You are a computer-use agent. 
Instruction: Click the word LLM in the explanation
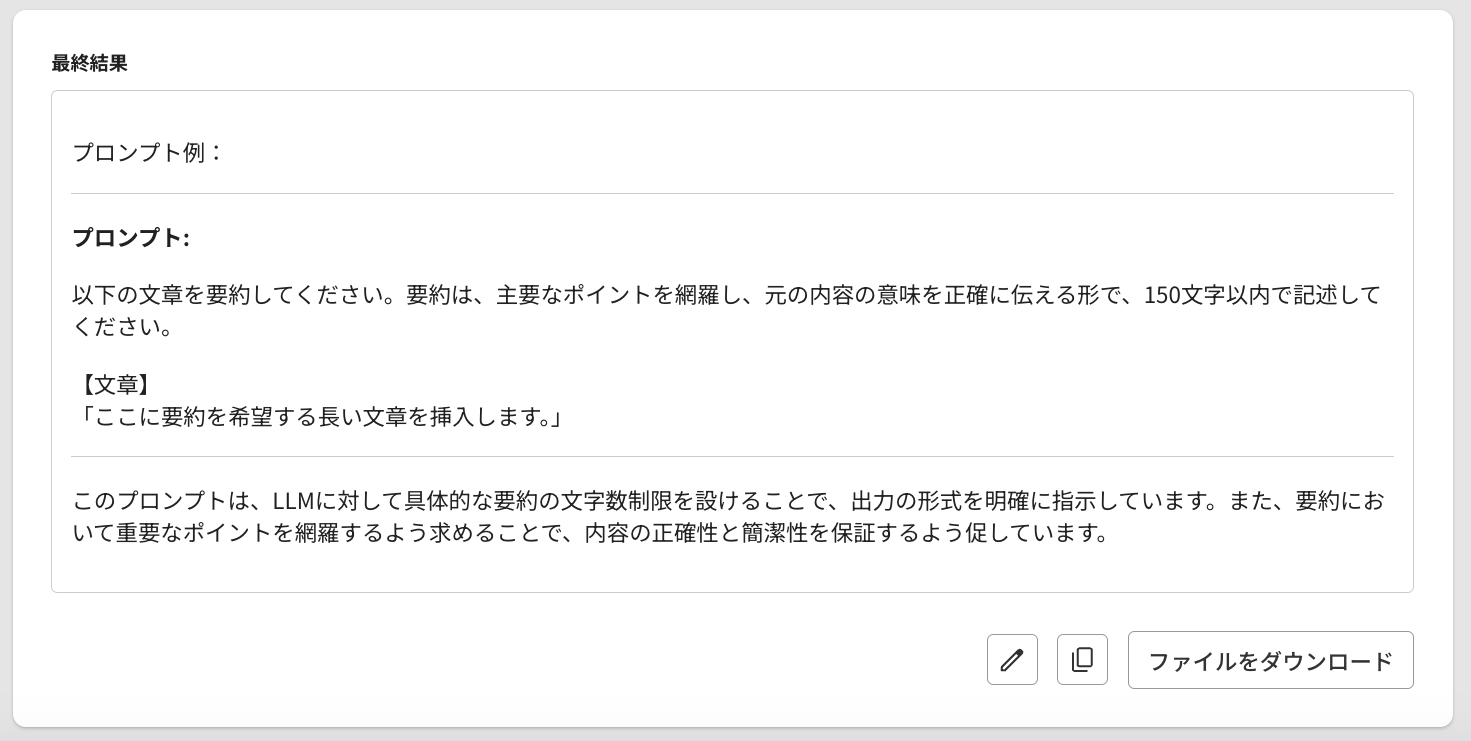(294, 501)
